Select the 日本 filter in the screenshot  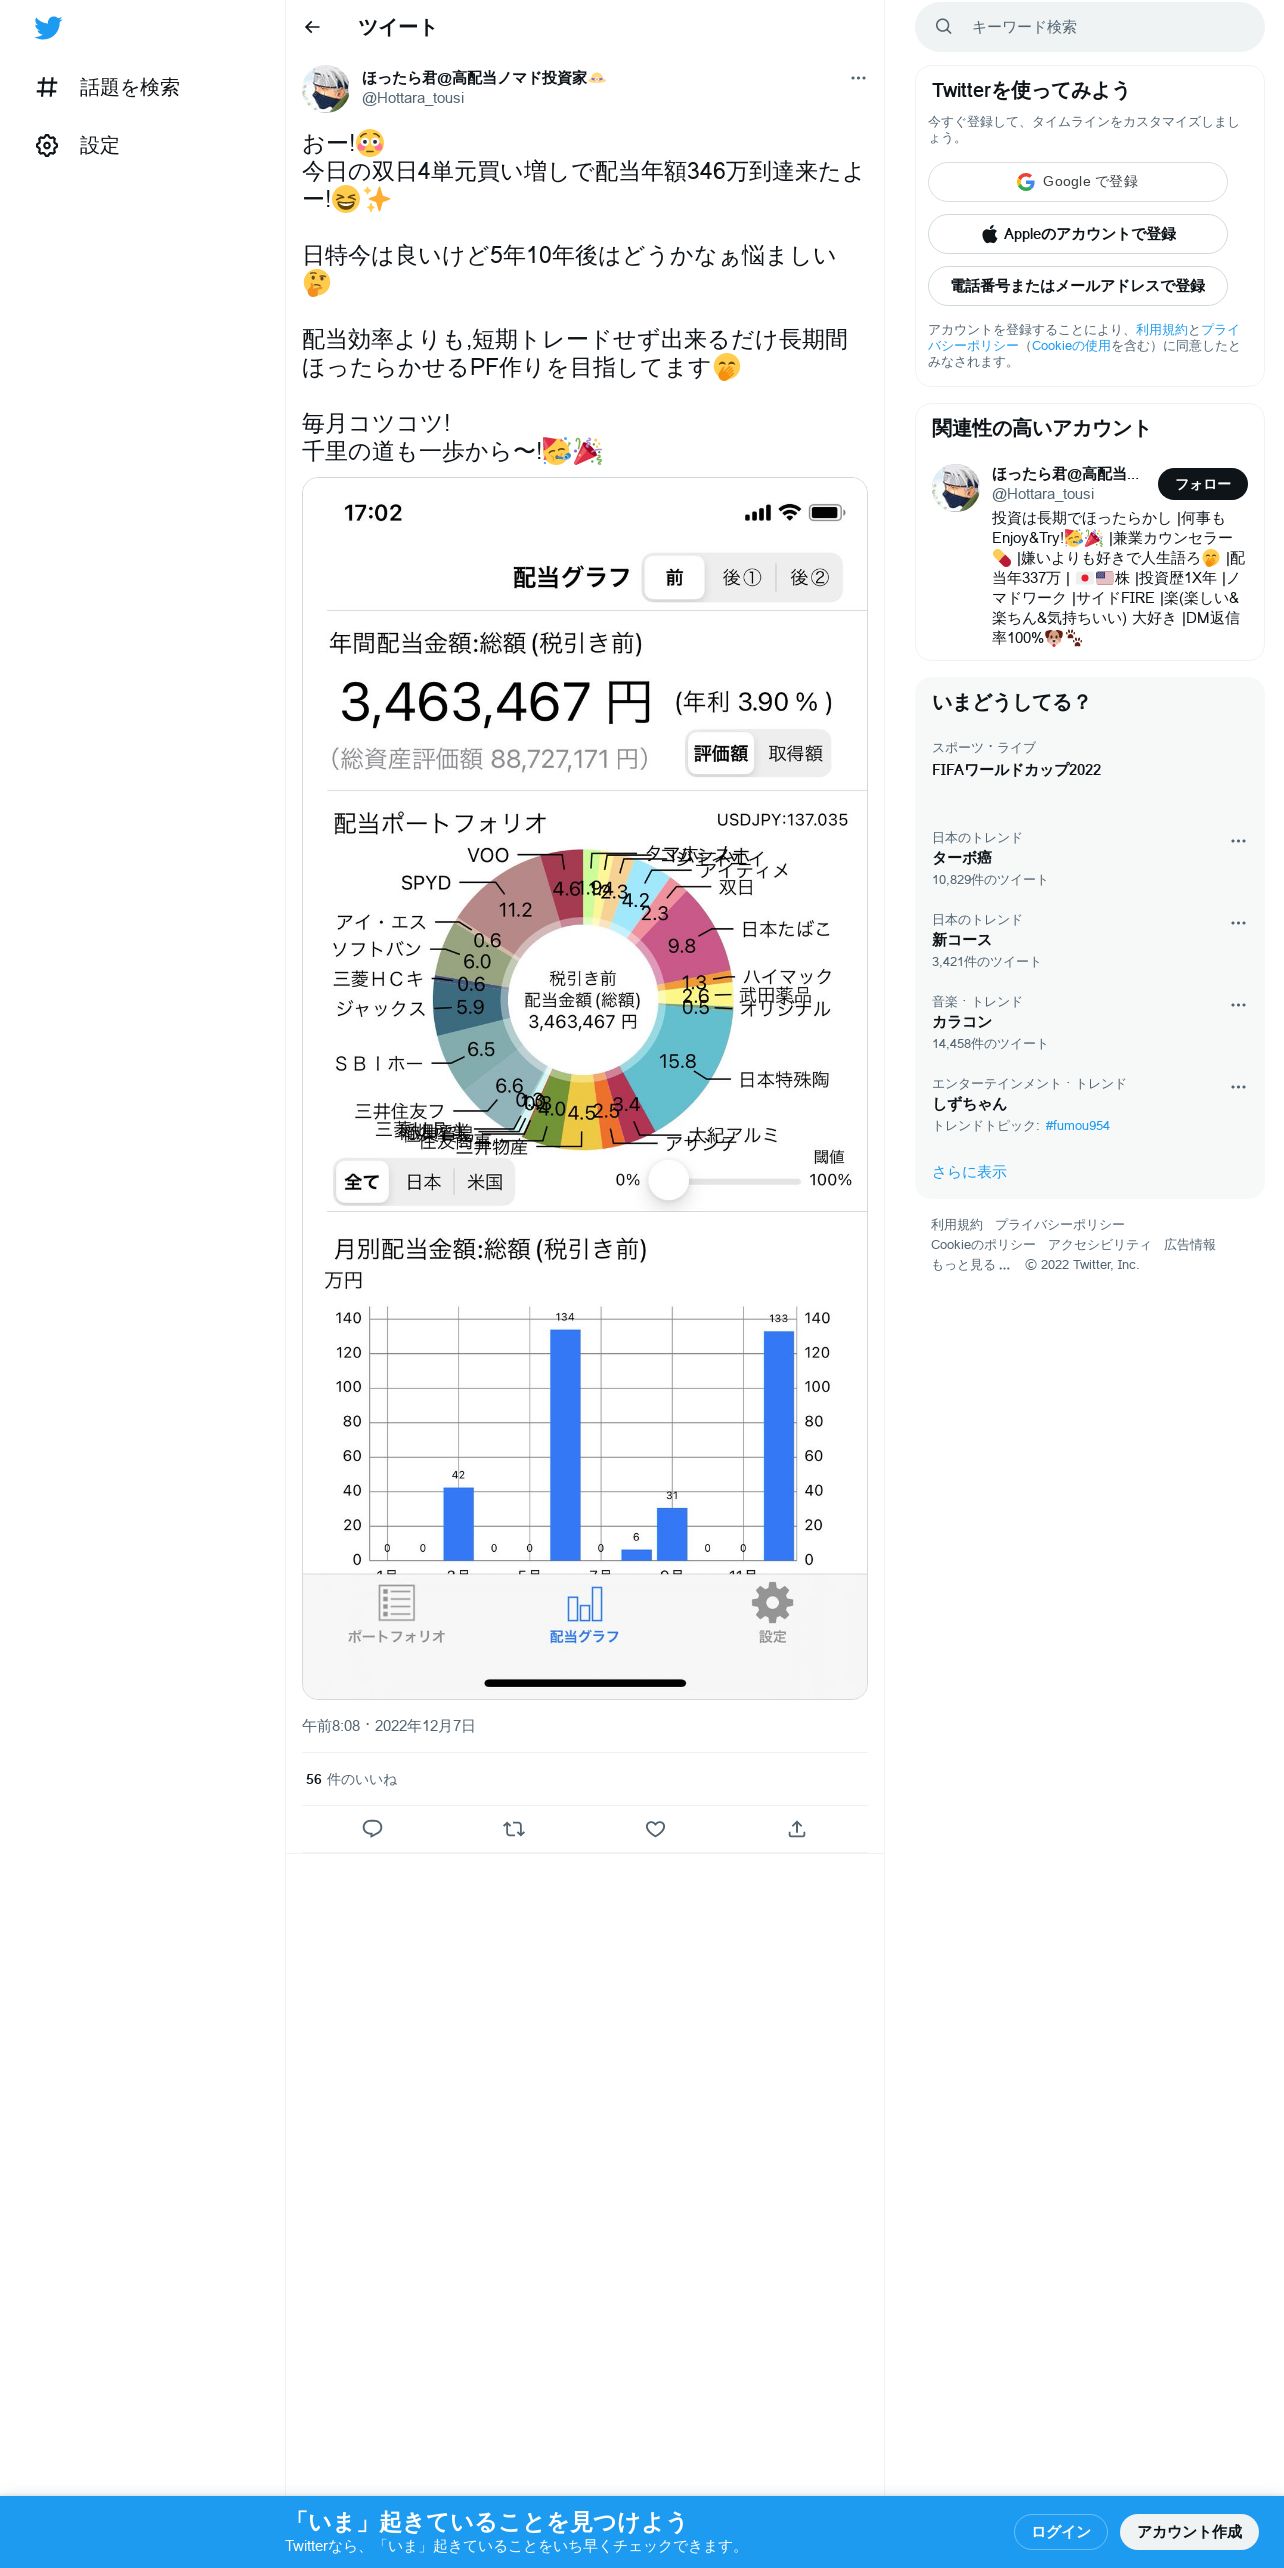(423, 1182)
